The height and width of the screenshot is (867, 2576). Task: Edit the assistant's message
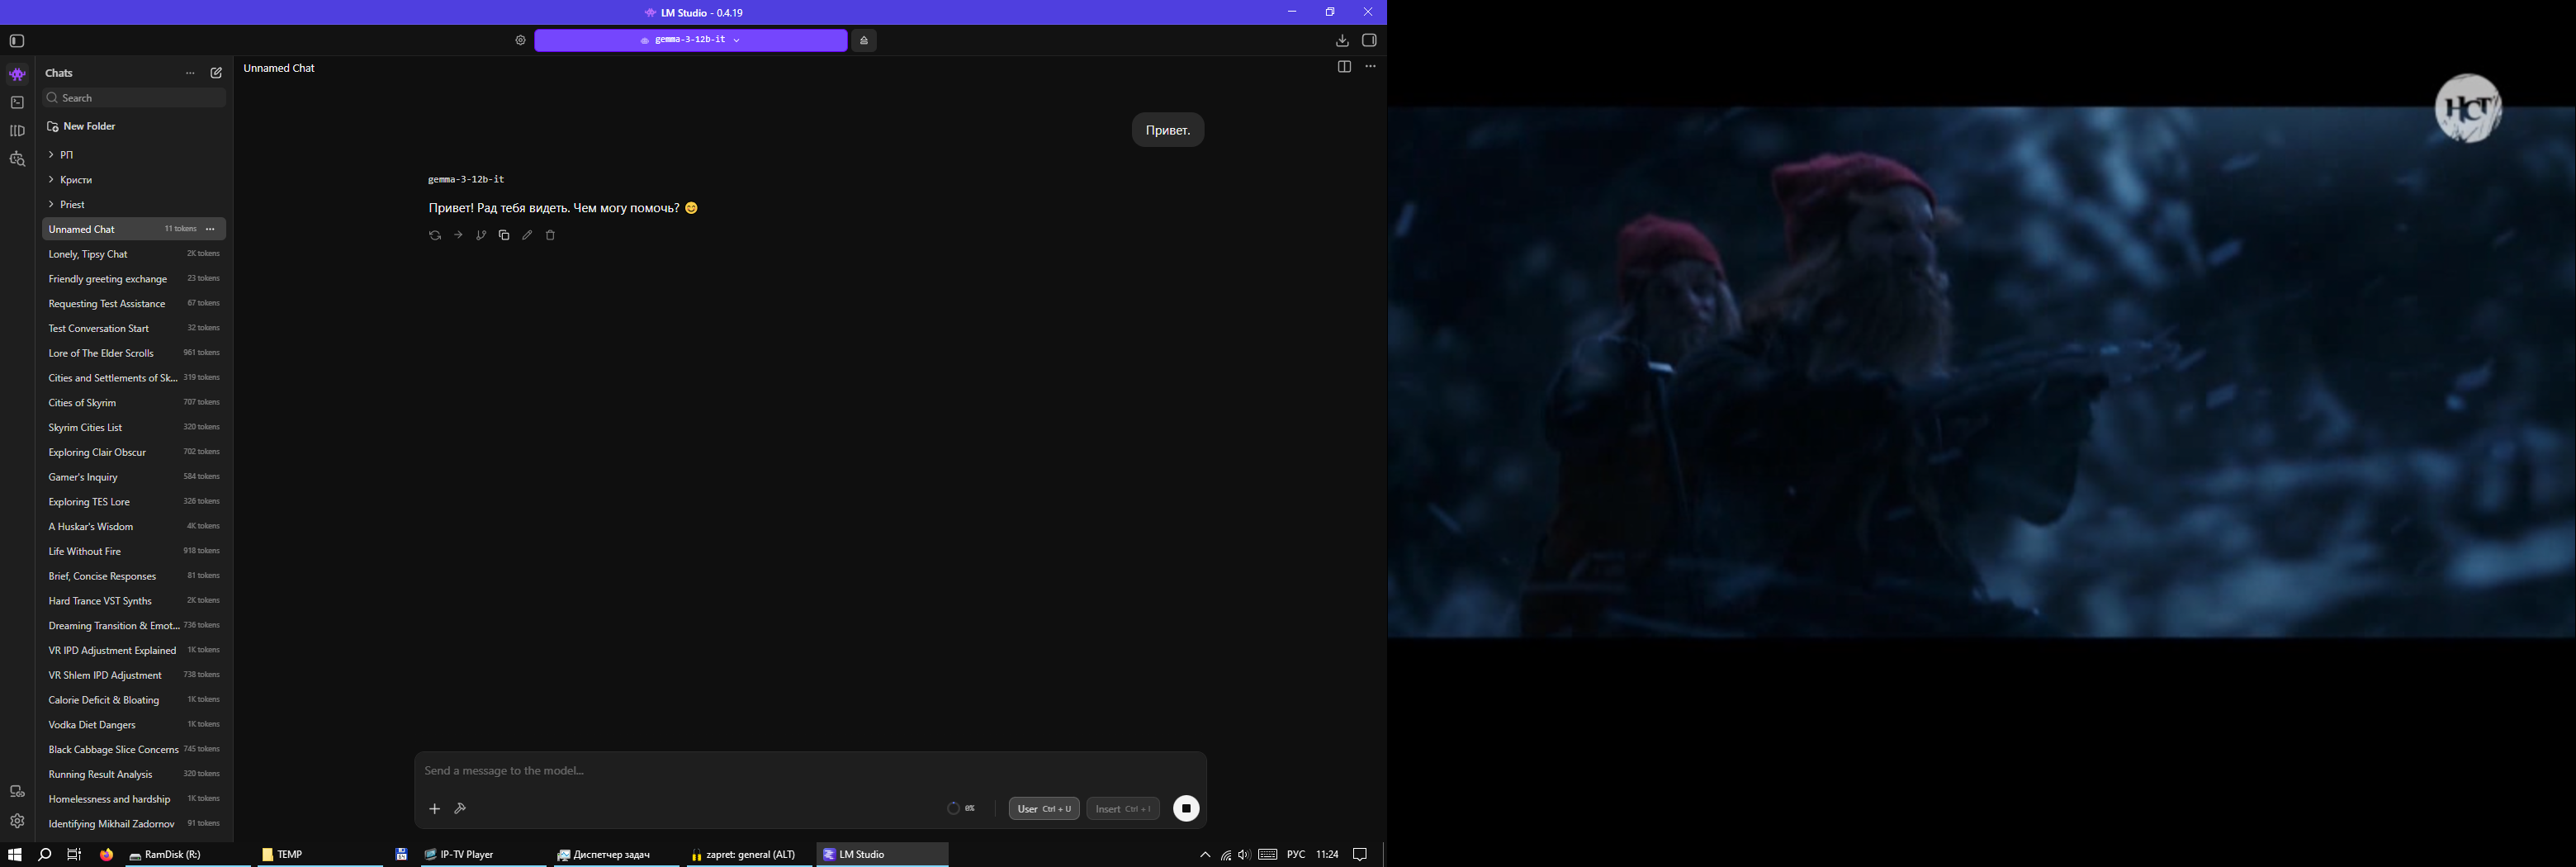click(527, 236)
